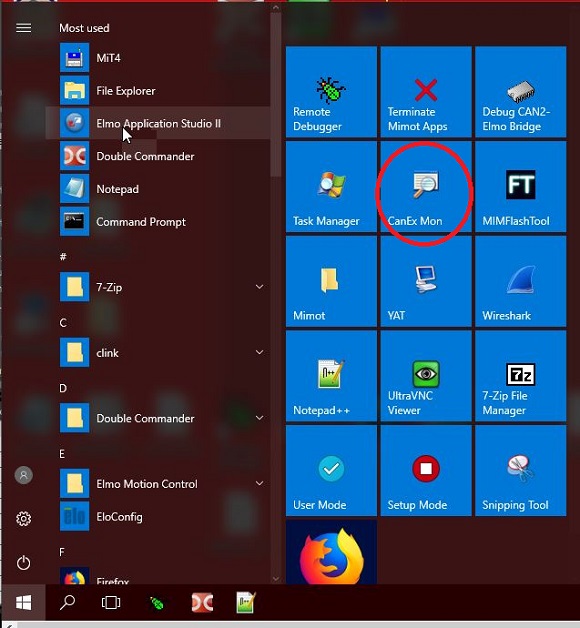Expand the Double Commander folder chevron
Viewport: 580px width, 628px height.
pos(260,418)
